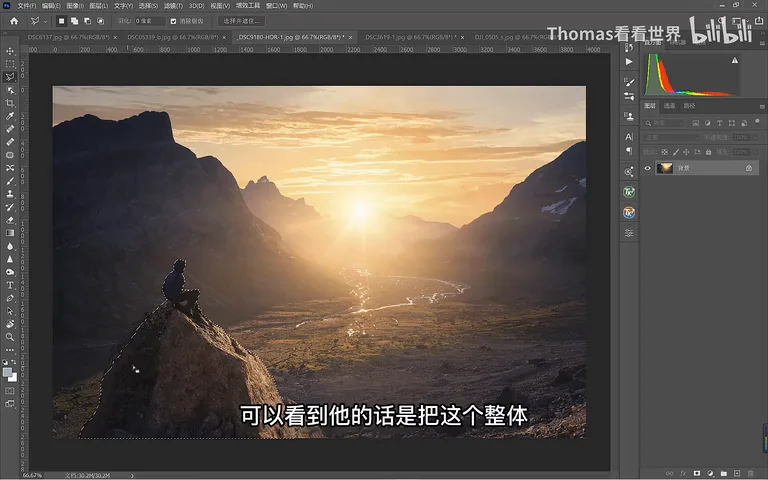This screenshot has height=480, width=768.
Task: Close the _DSC9180-HDR-1.jpg tab
Action: [350, 37]
